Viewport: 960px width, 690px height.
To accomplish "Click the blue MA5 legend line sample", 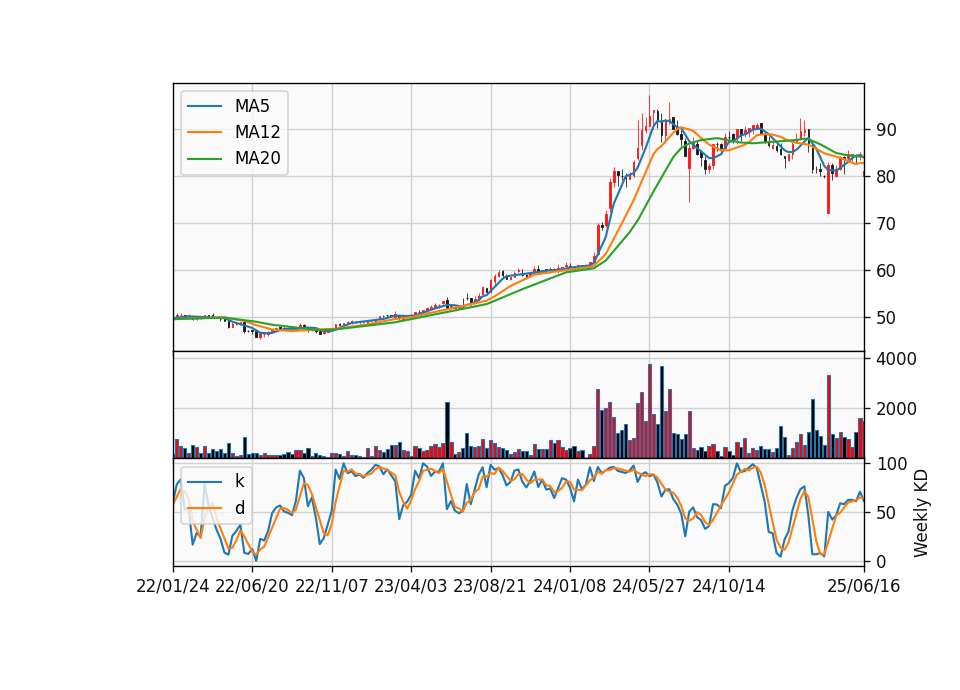I will point(204,106).
